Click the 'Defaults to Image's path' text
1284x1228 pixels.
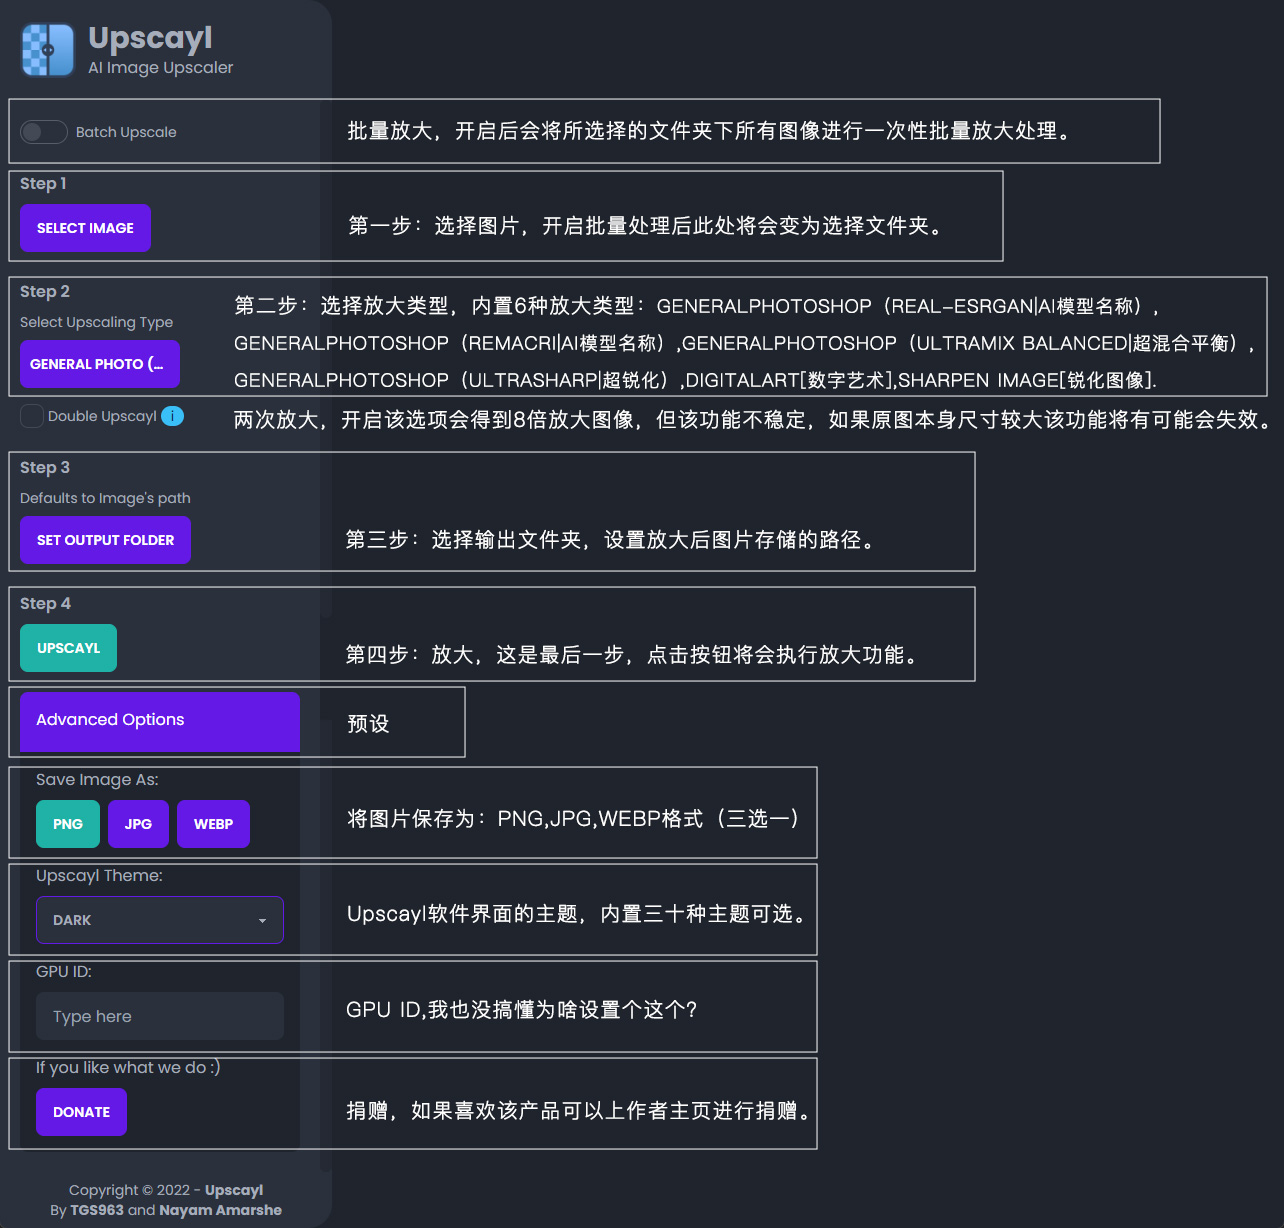pyautogui.click(x=105, y=498)
